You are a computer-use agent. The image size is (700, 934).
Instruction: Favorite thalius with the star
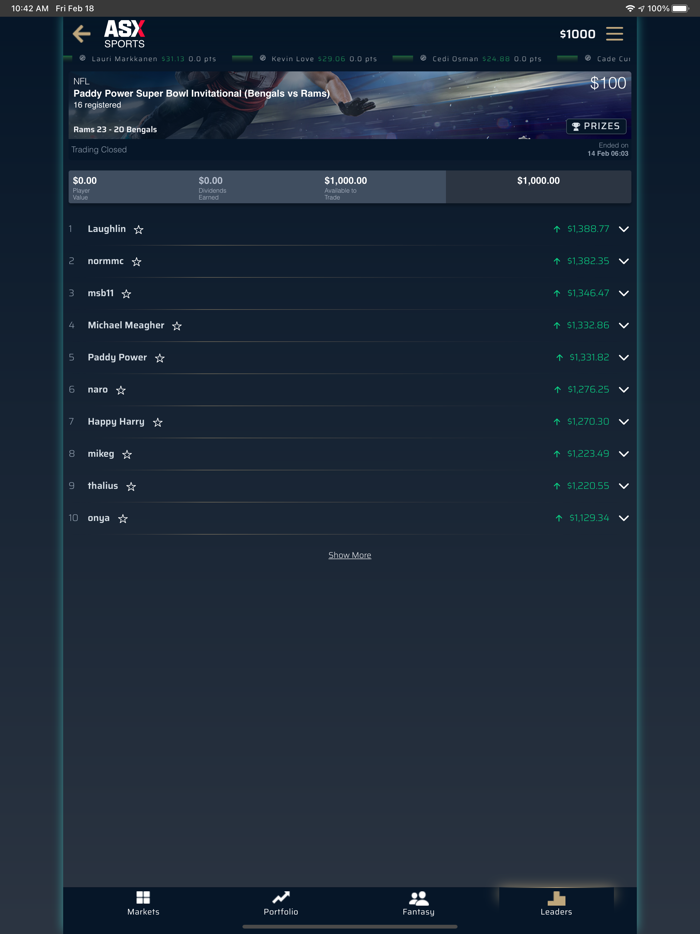(131, 487)
